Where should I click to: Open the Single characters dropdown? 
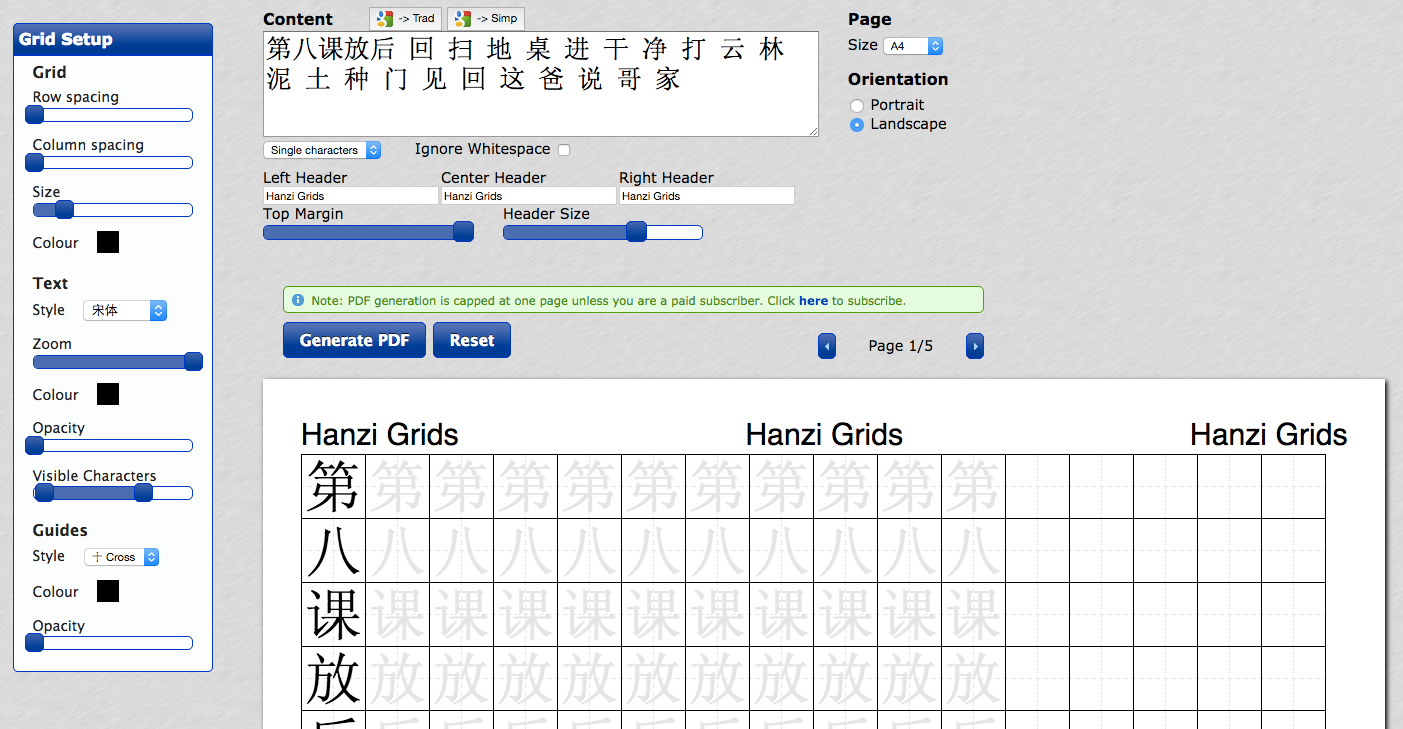[321, 149]
